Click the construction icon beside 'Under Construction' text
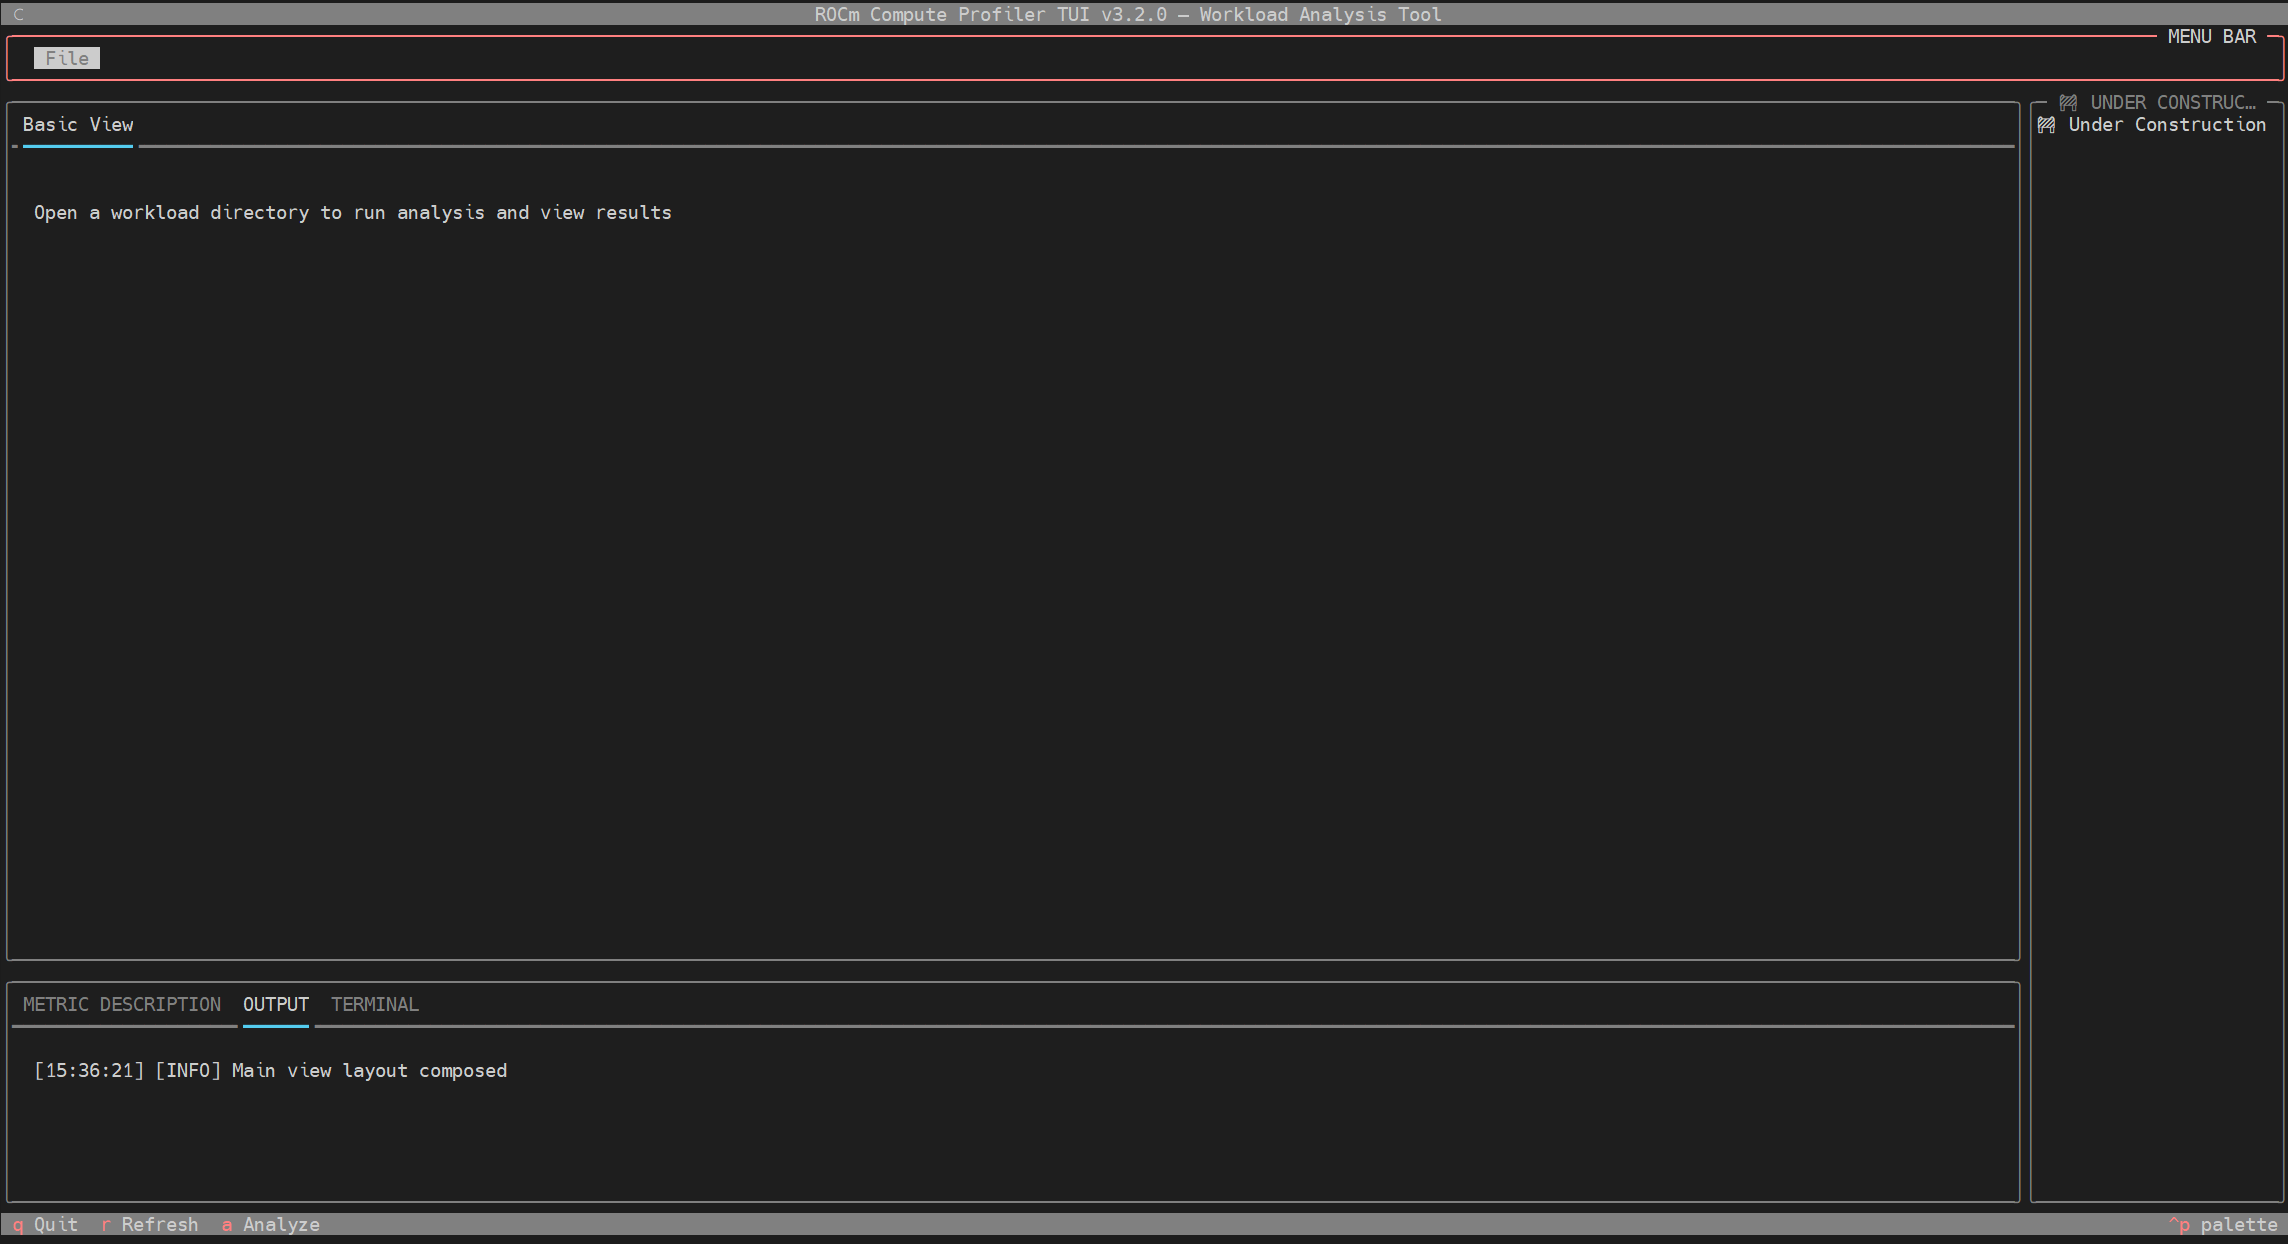Screen dimensions: 2288x1244 point(2047,125)
